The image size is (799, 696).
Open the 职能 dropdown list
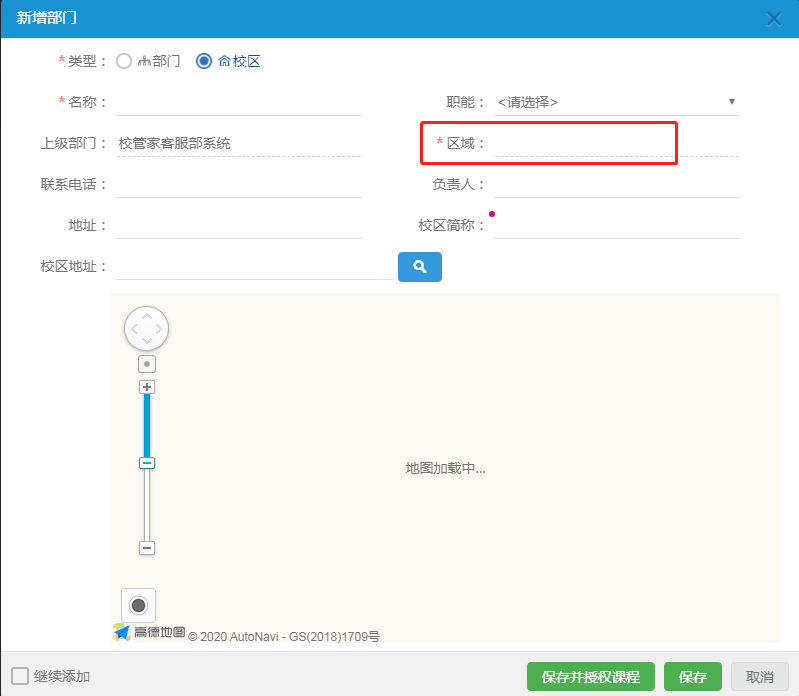click(617, 102)
